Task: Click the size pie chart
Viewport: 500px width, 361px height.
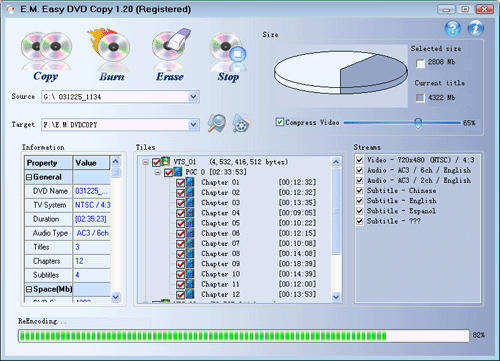Action: click(x=341, y=72)
